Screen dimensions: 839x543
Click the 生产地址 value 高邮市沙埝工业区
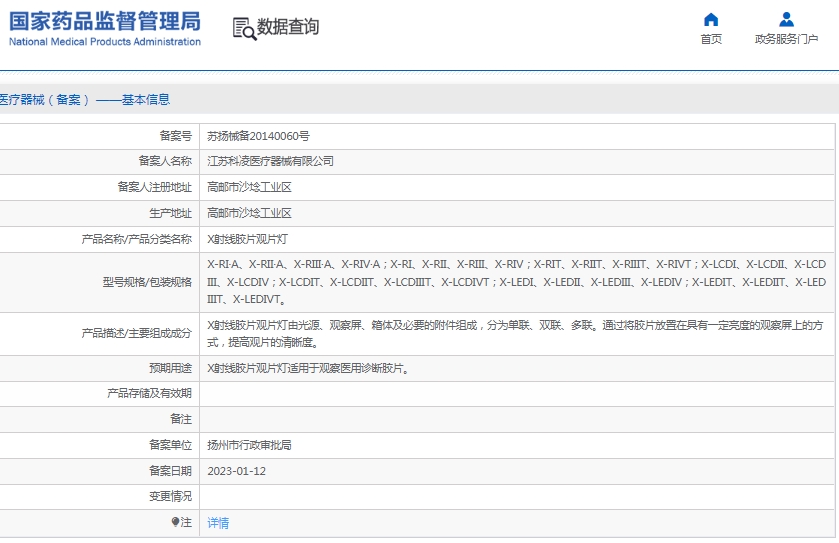[x=249, y=213]
